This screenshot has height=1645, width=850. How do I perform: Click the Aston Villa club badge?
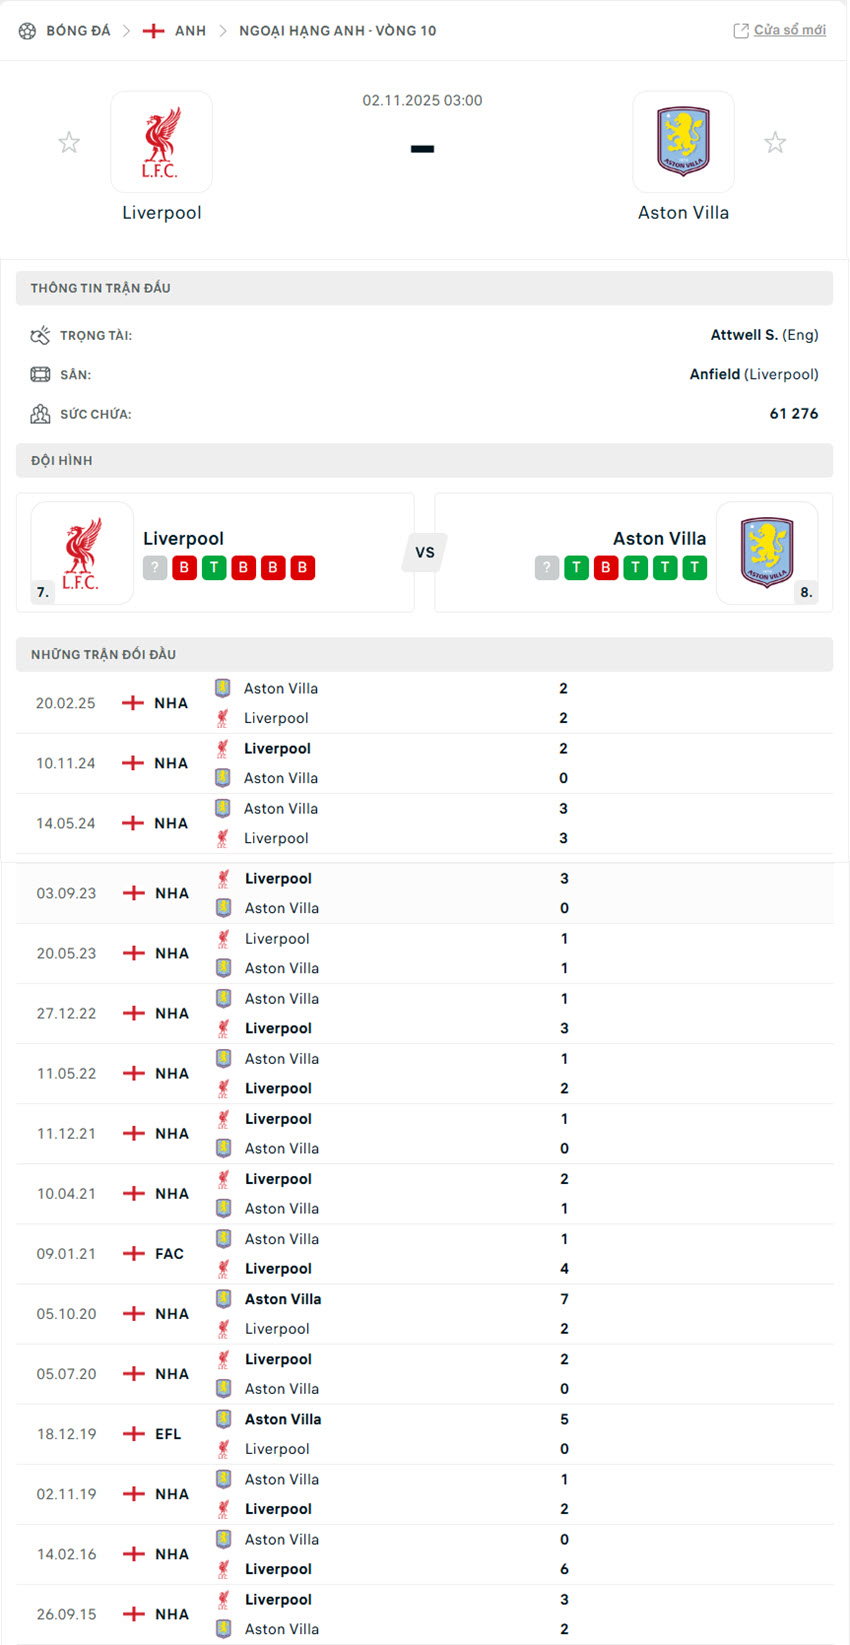click(x=684, y=141)
